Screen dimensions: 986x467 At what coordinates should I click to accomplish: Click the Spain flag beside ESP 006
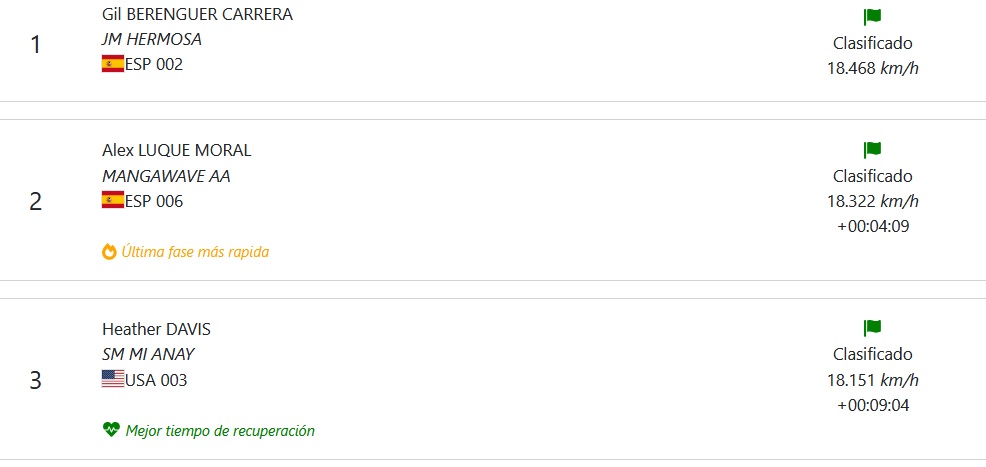pos(112,201)
